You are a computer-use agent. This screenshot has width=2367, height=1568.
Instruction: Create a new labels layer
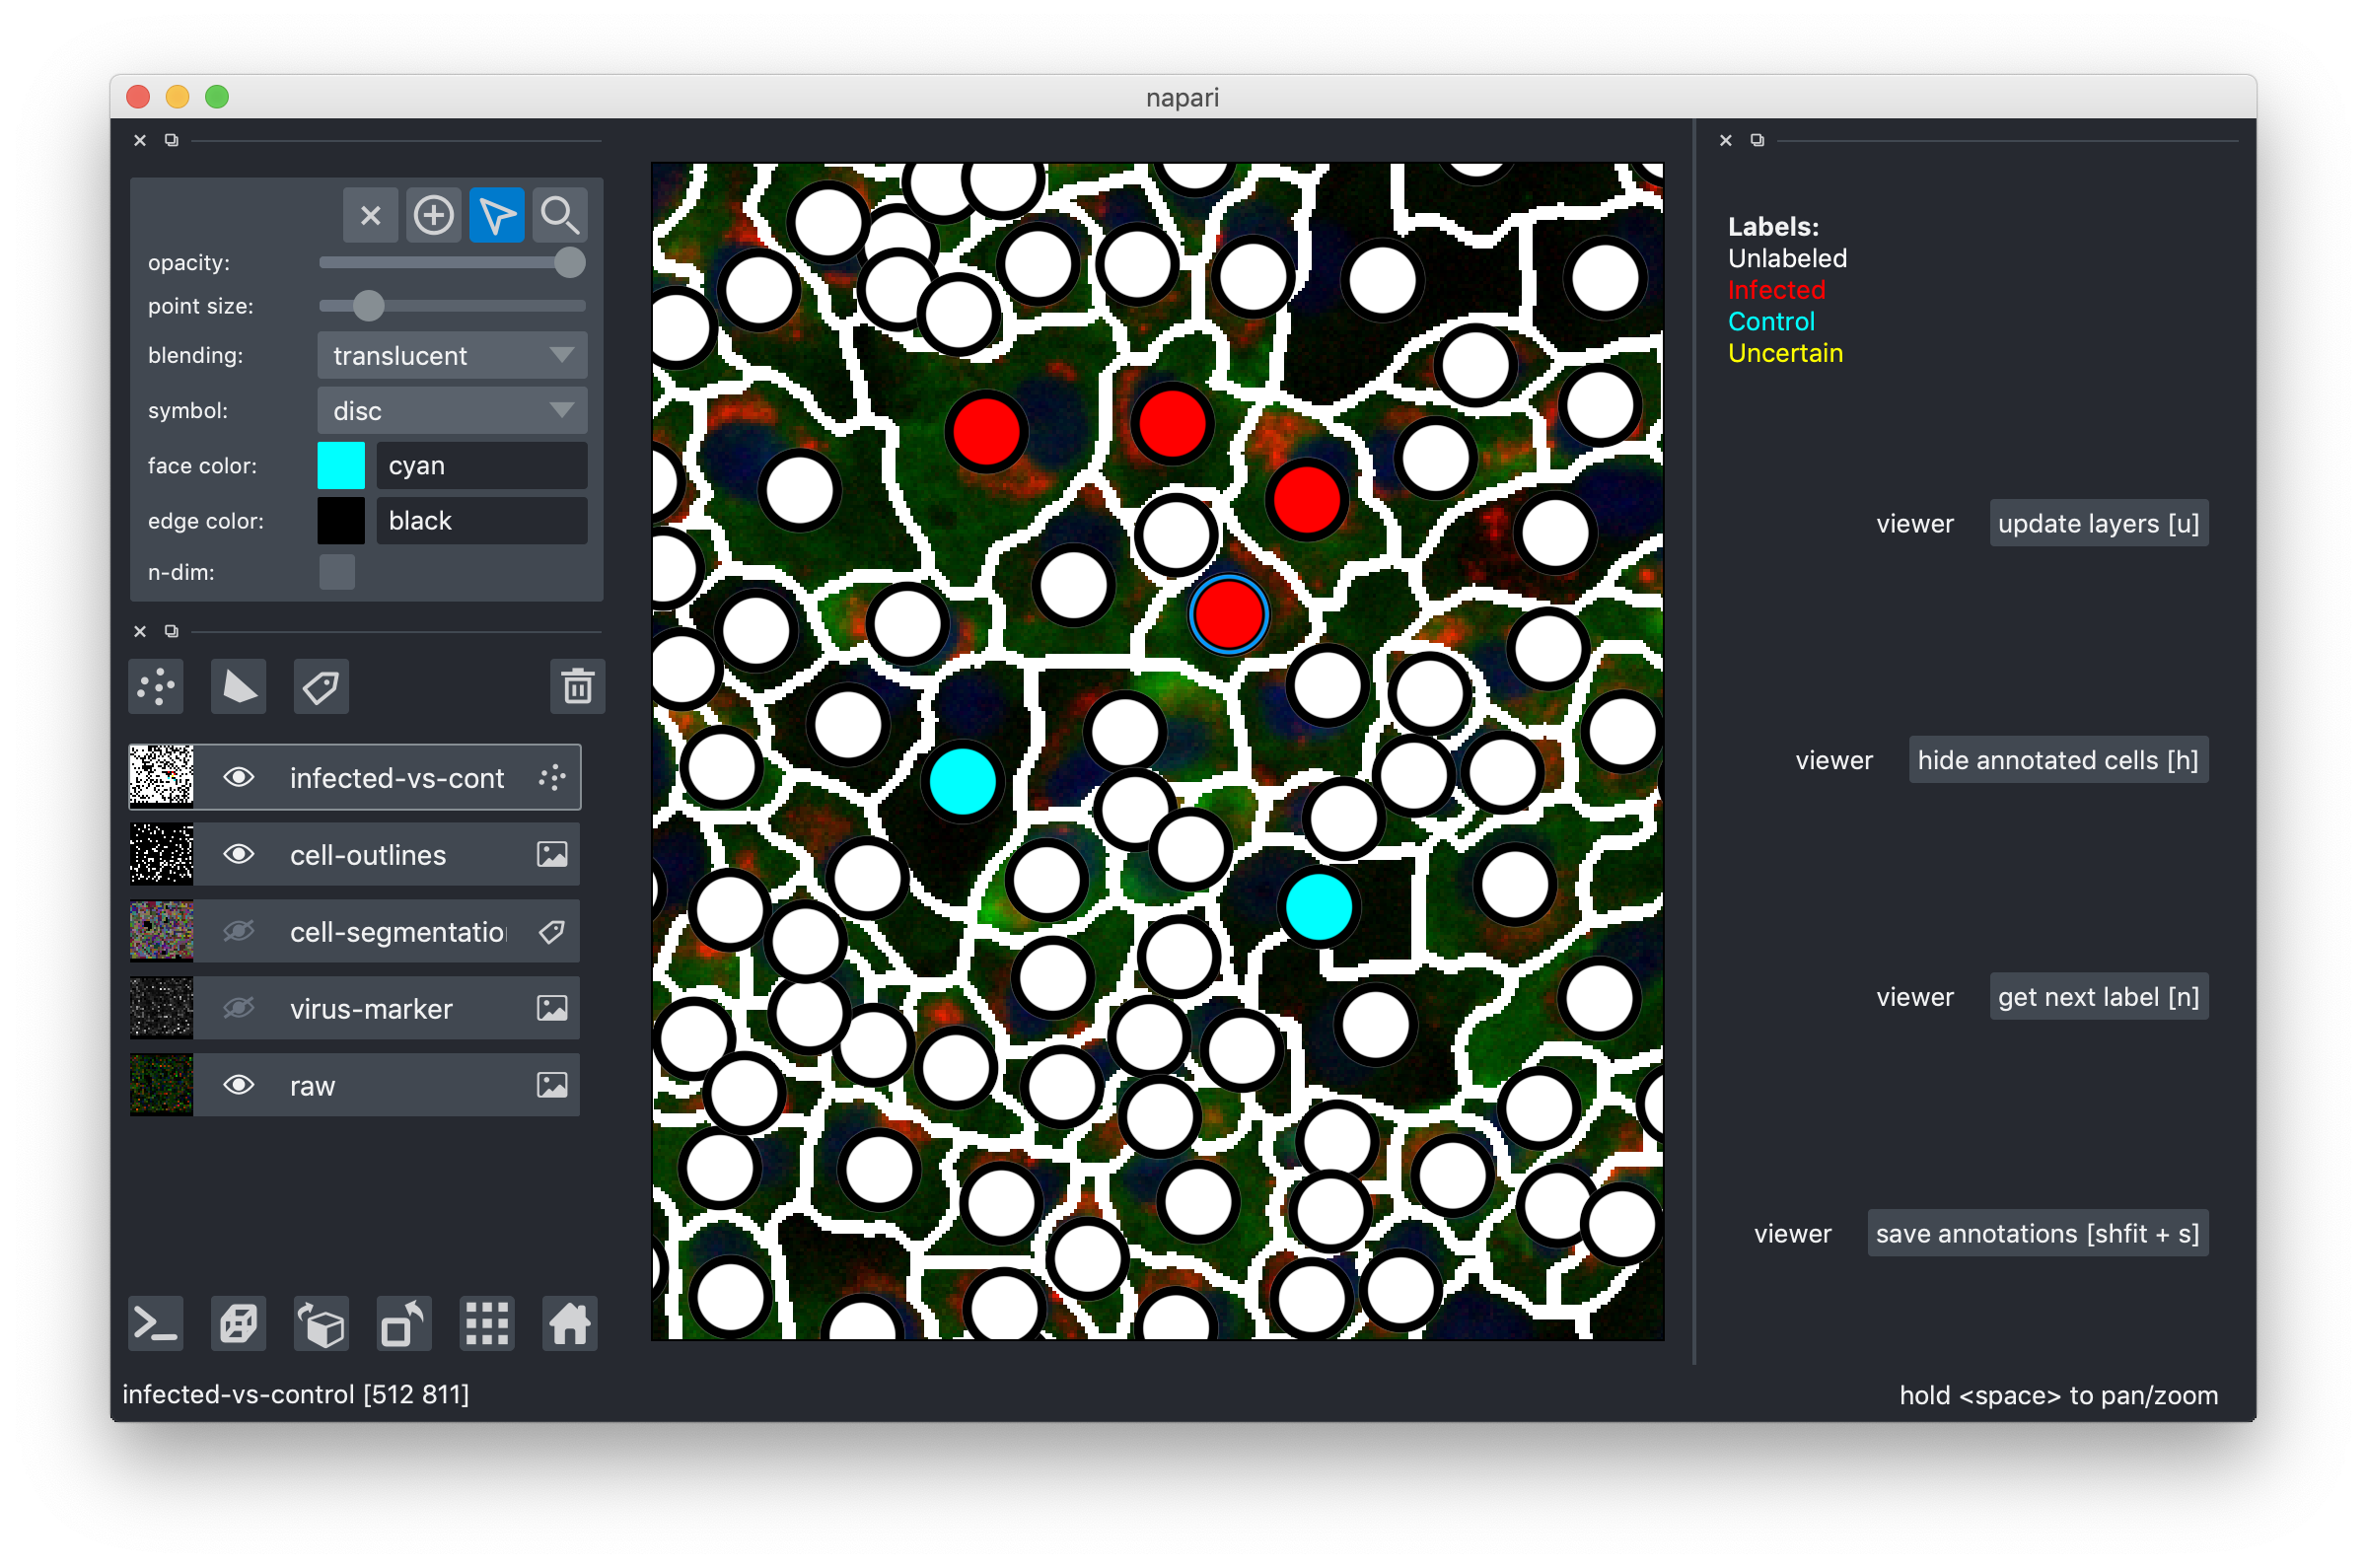pos(321,687)
